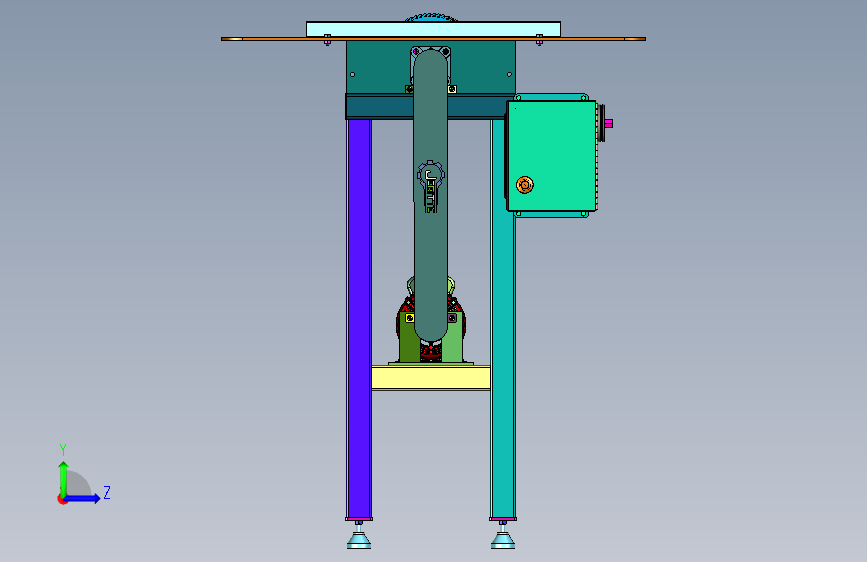Click the Y axis label text

point(63,449)
